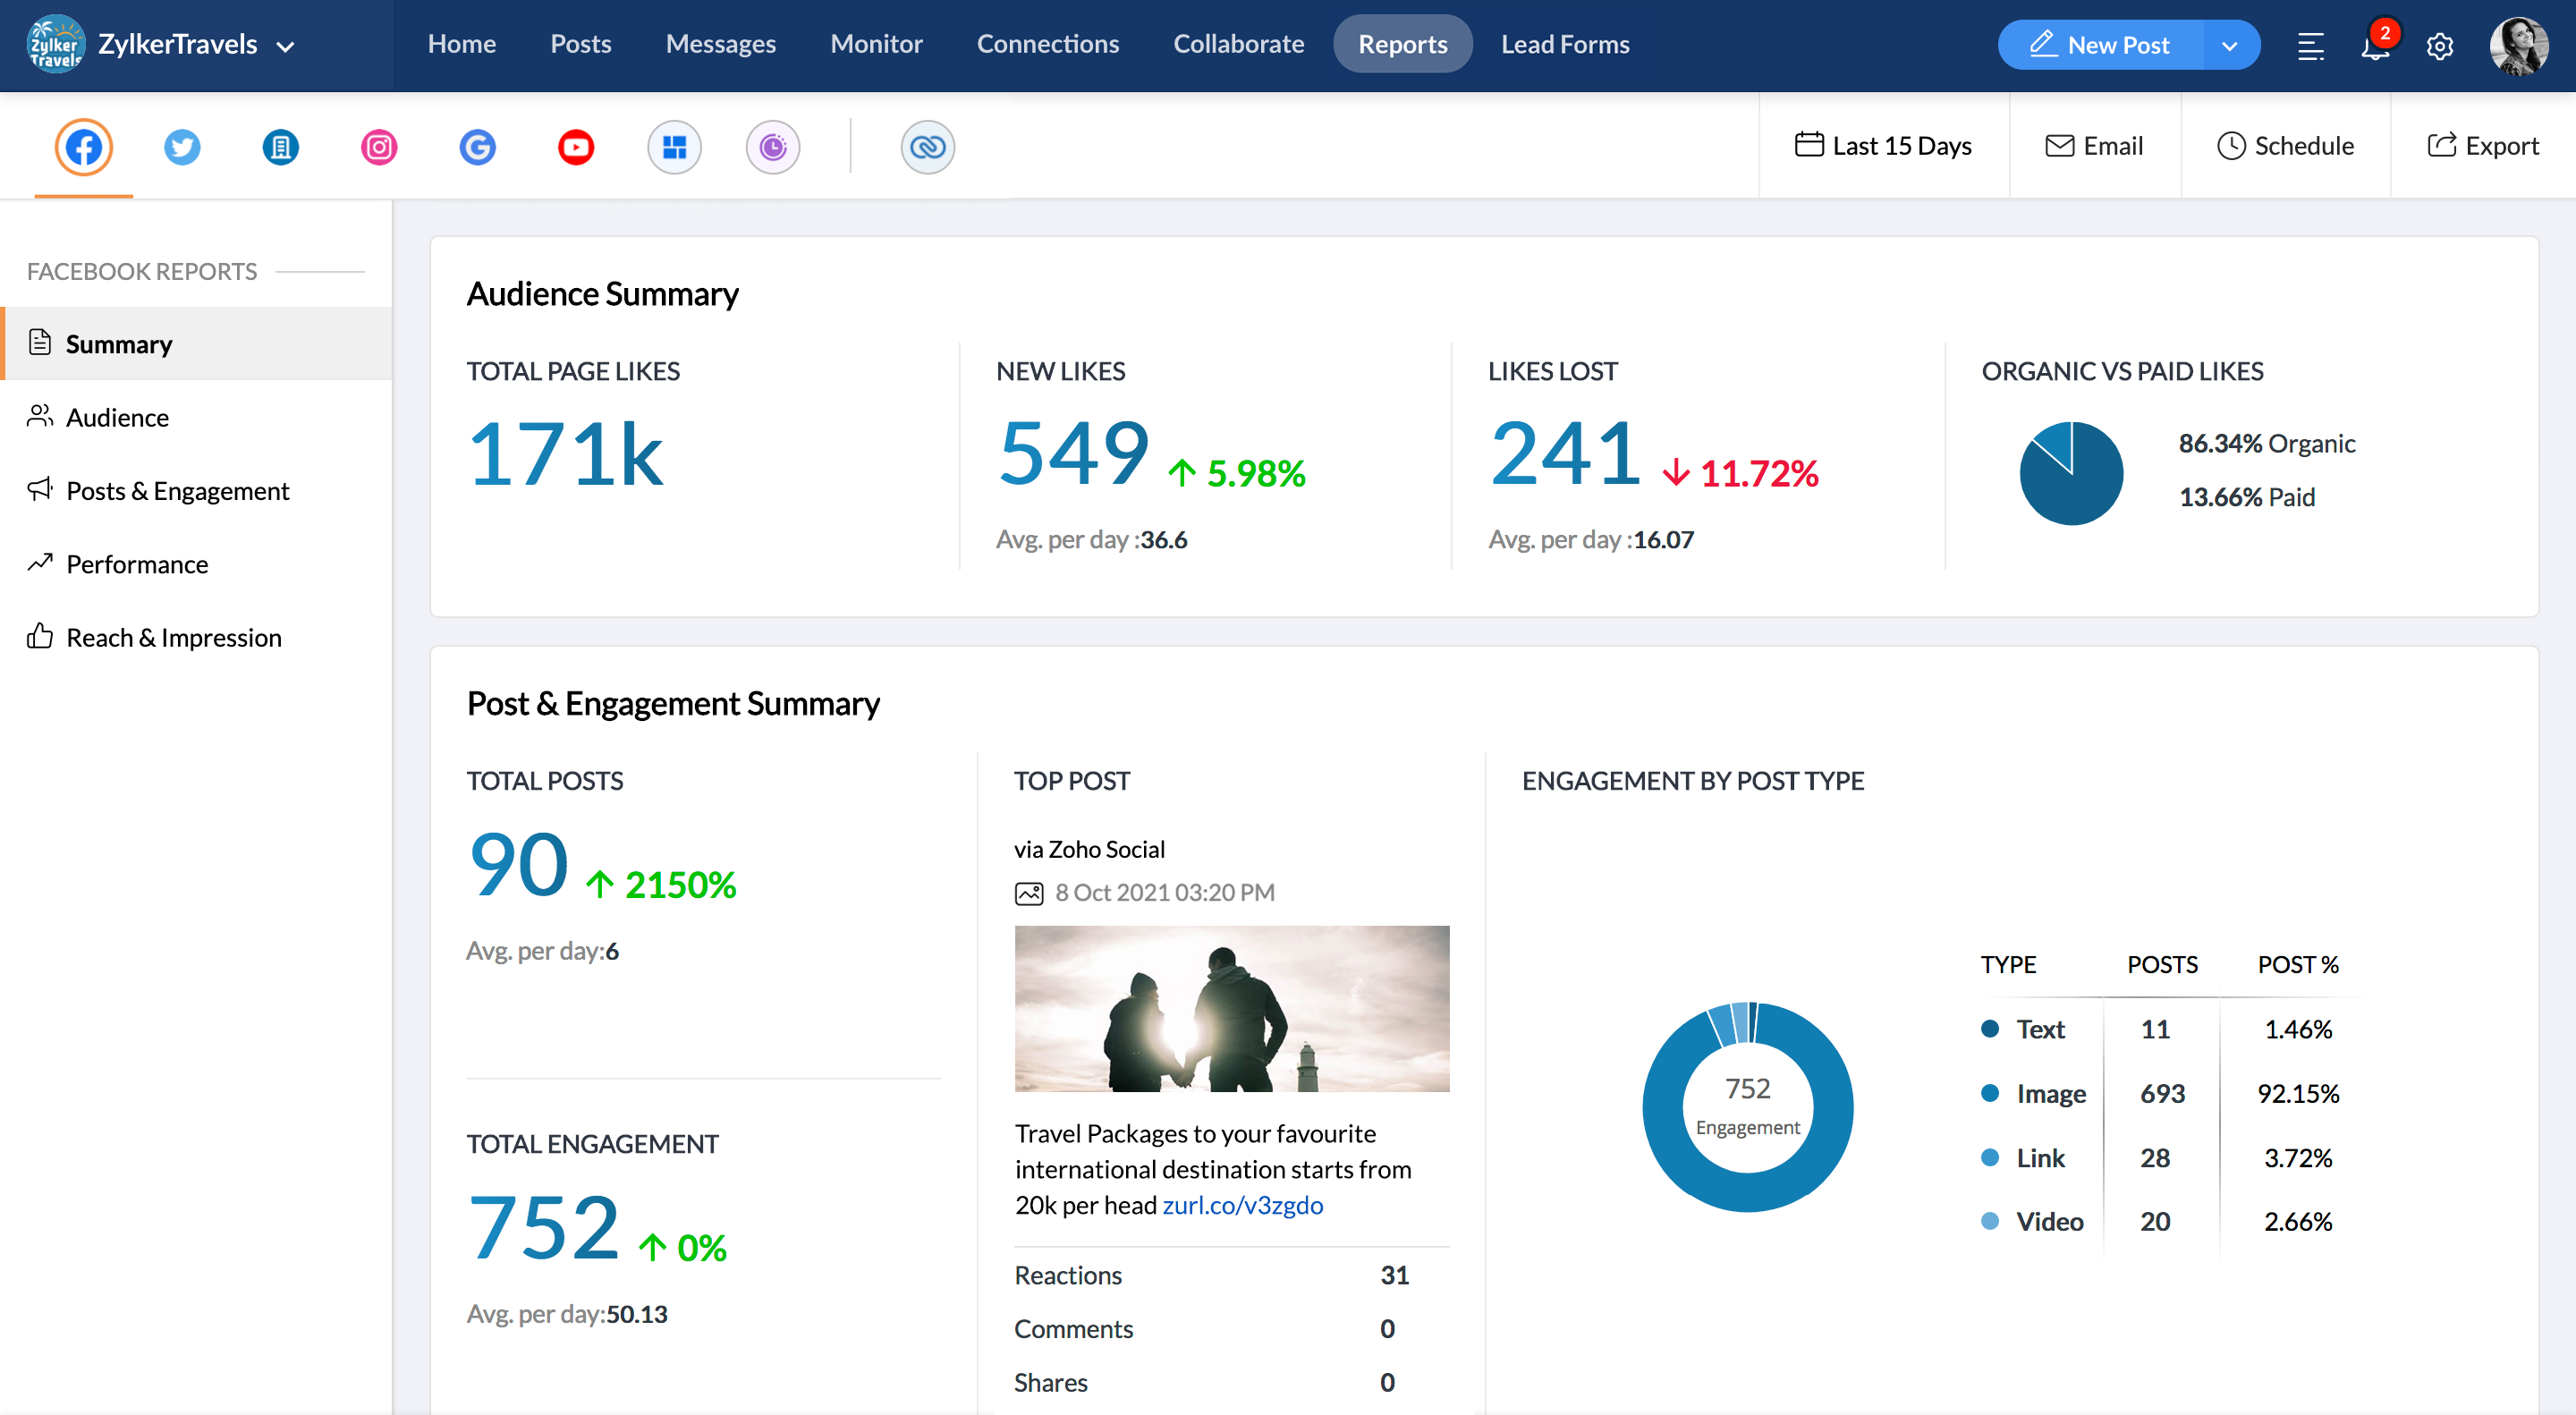Switch to YouTube channel icon

(x=576, y=147)
